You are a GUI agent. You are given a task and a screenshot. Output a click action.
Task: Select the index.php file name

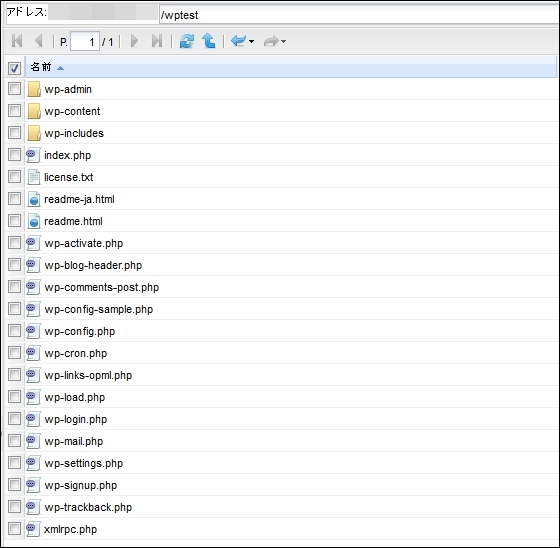[x=68, y=155]
